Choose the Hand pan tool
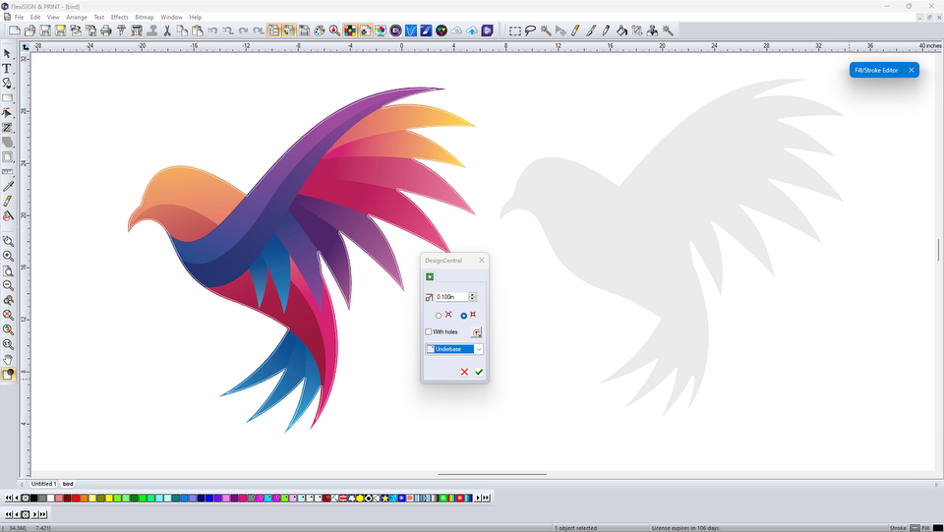The width and height of the screenshot is (944, 532). pyautogui.click(x=8, y=359)
